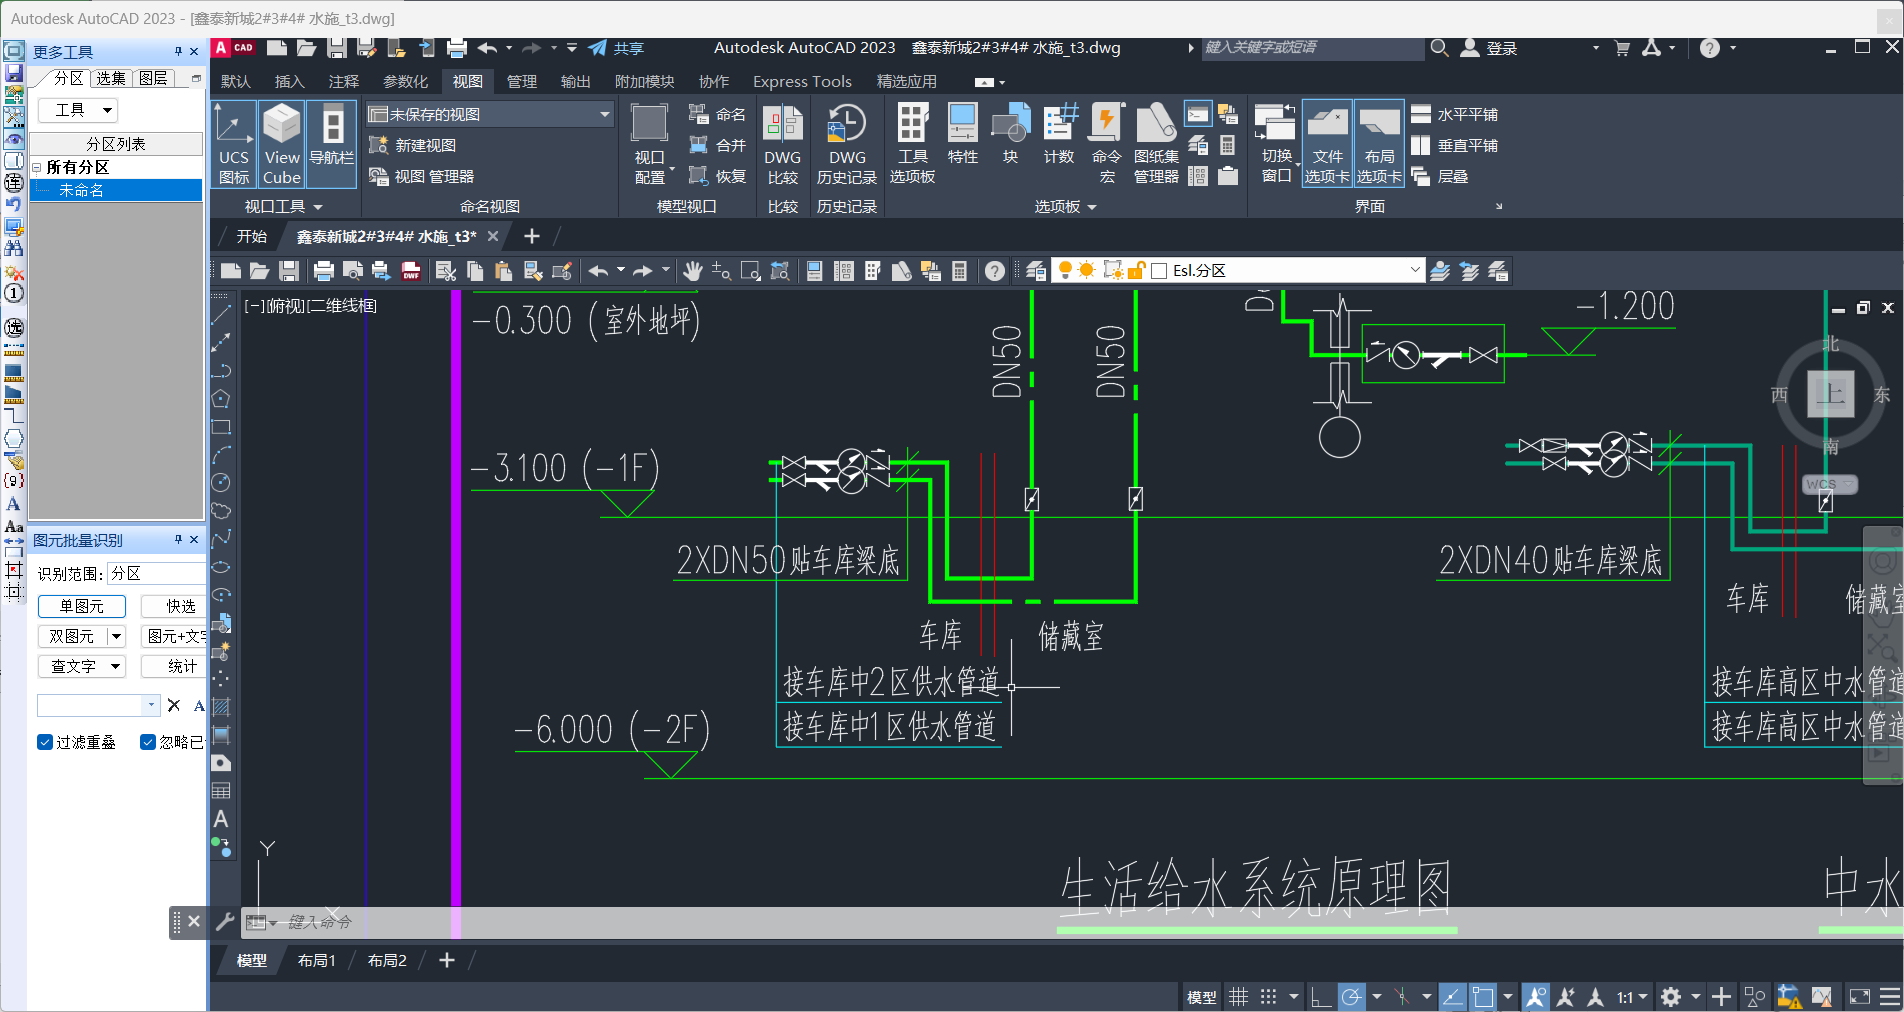Enable the 过滤重叠 checkbox
Viewport: 1904px width, 1012px height.
click(45, 742)
